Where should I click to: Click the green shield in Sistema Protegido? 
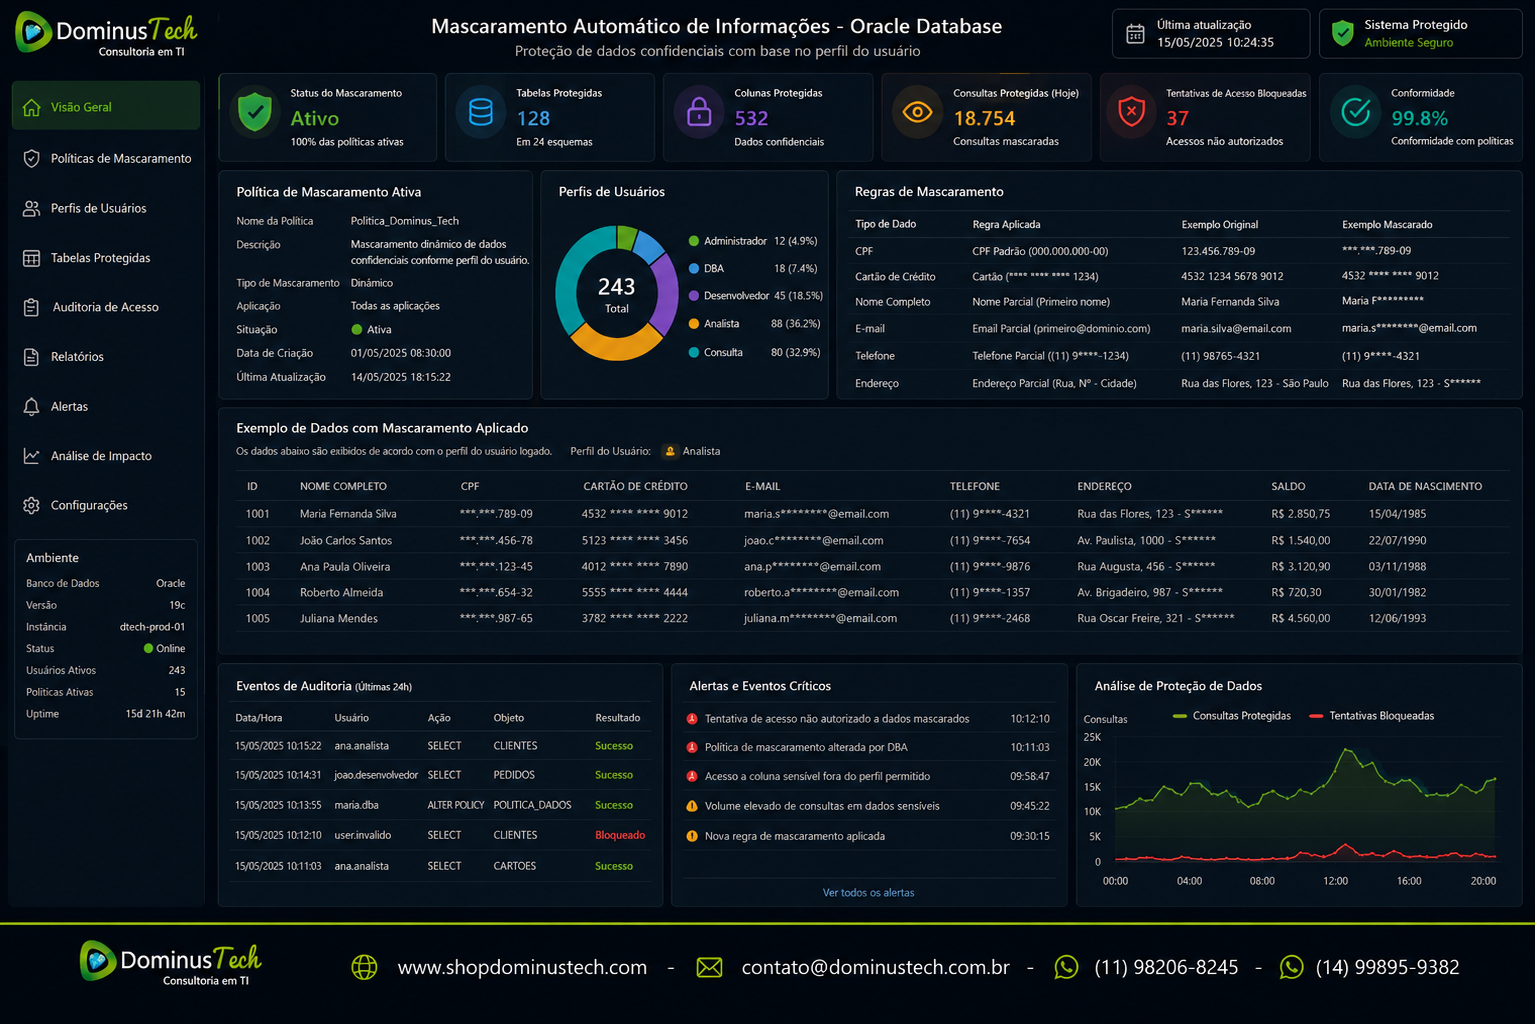tap(1343, 34)
